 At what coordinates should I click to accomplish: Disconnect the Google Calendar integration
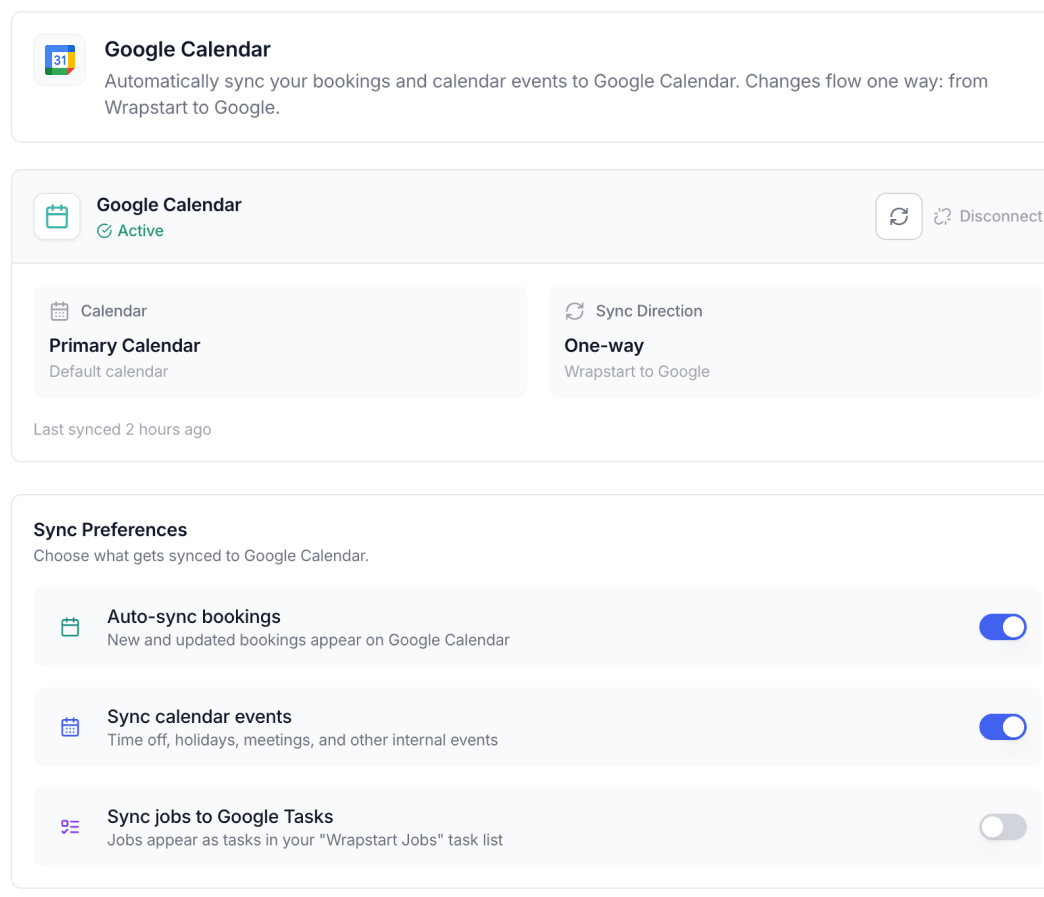pyautogui.click(x=988, y=216)
